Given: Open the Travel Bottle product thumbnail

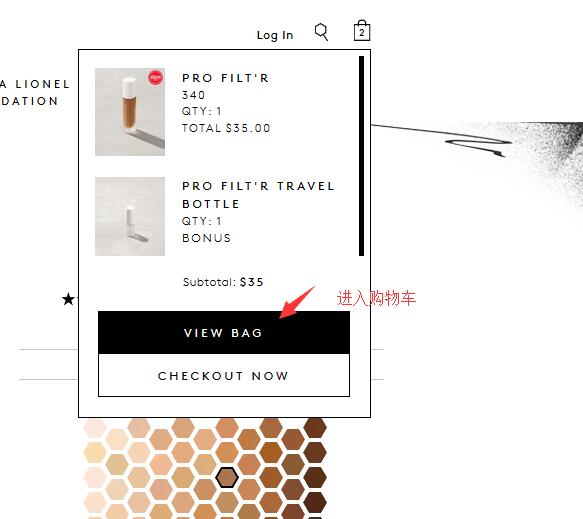Looking at the screenshot, I should pyautogui.click(x=130, y=216).
